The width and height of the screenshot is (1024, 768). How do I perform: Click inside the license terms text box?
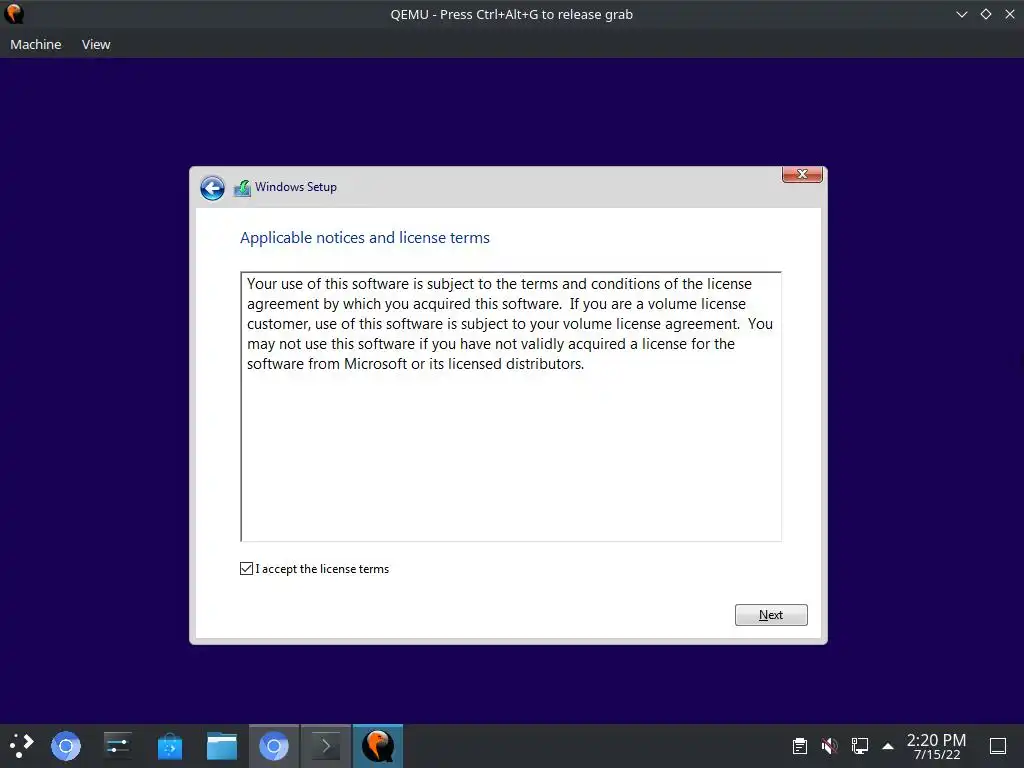(x=511, y=406)
